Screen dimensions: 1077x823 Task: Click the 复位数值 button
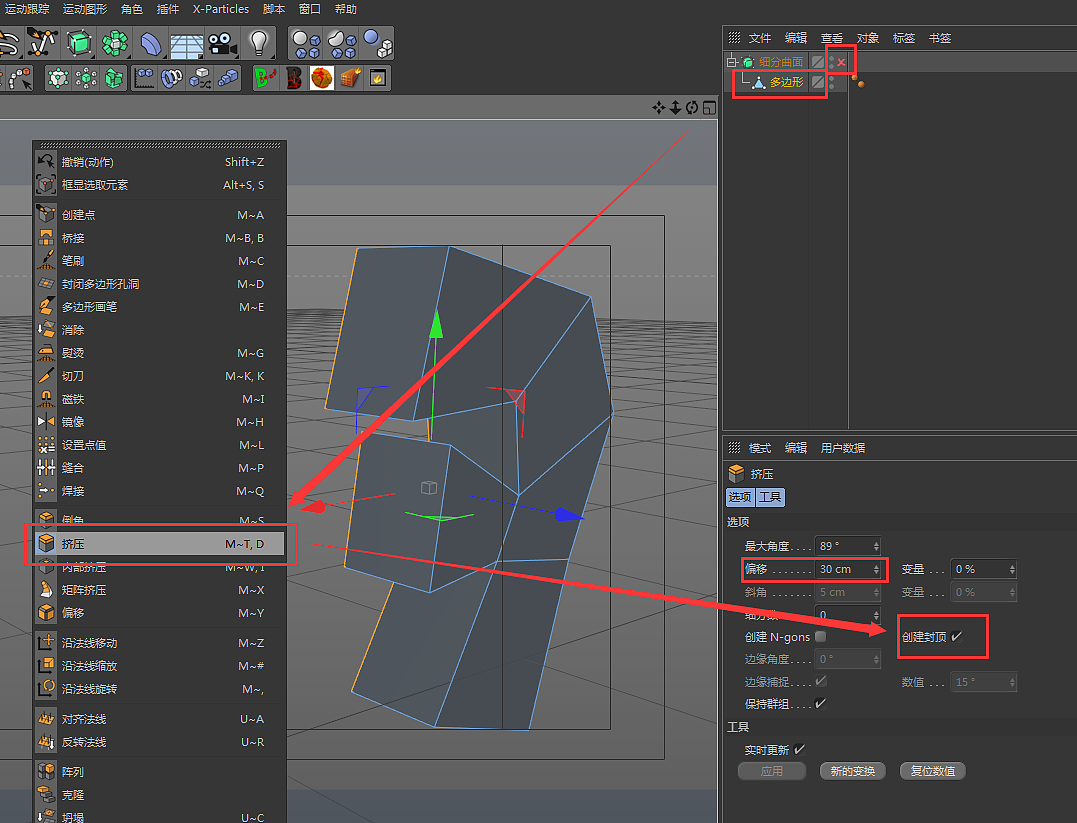(932, 771)
